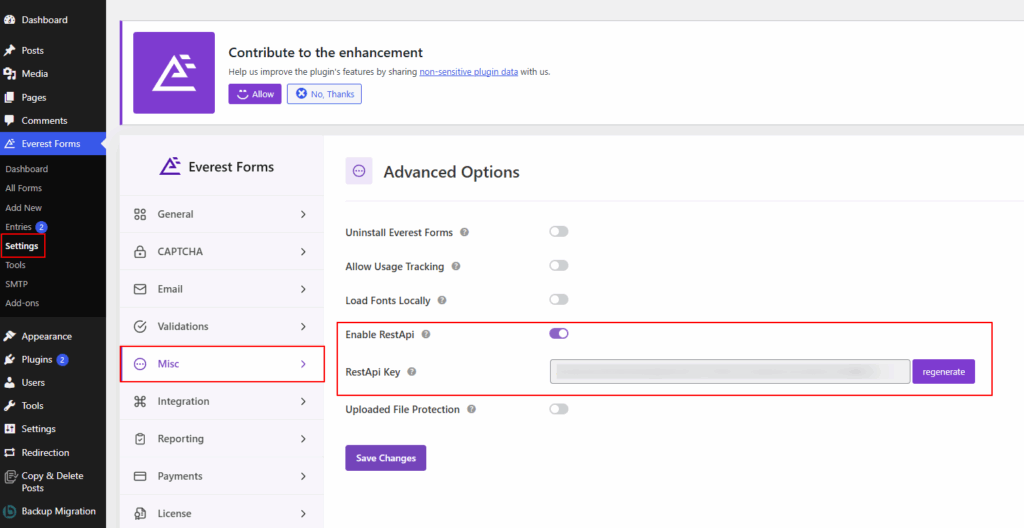This screenshot has width=1024, height=528.
Task: Turn on Load Fonts Locally
Action: [558, 300]
